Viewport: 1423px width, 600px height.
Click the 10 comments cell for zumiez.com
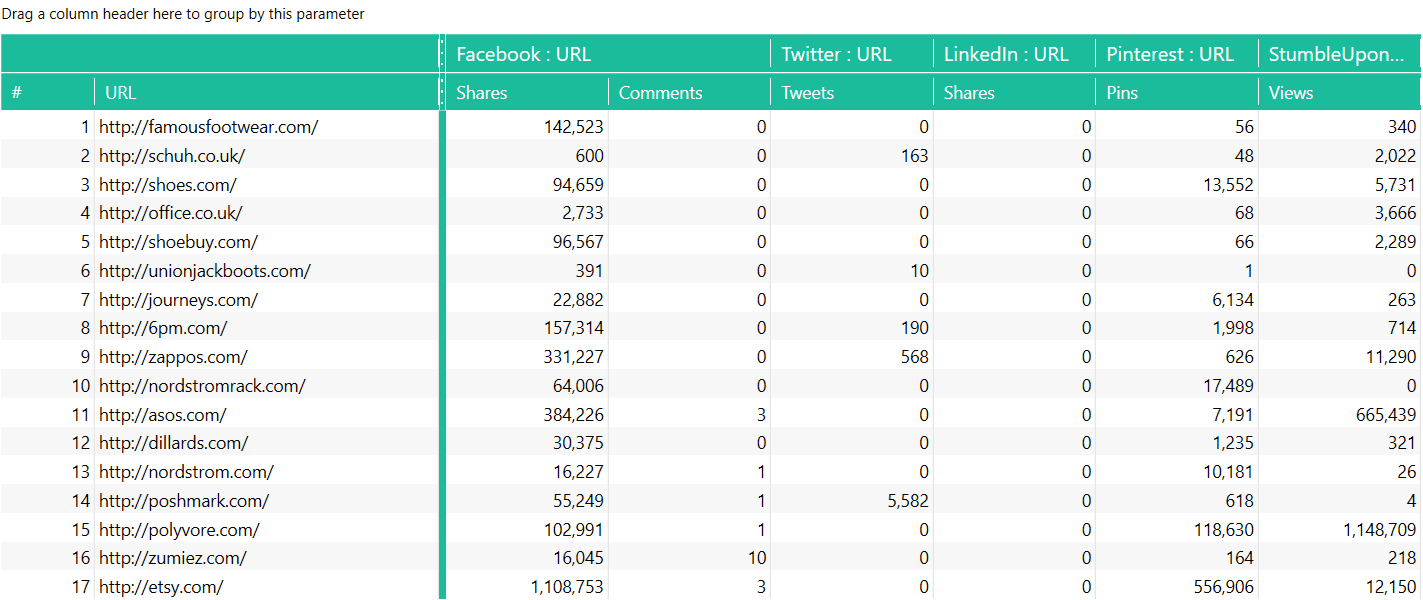coord(689,558)
